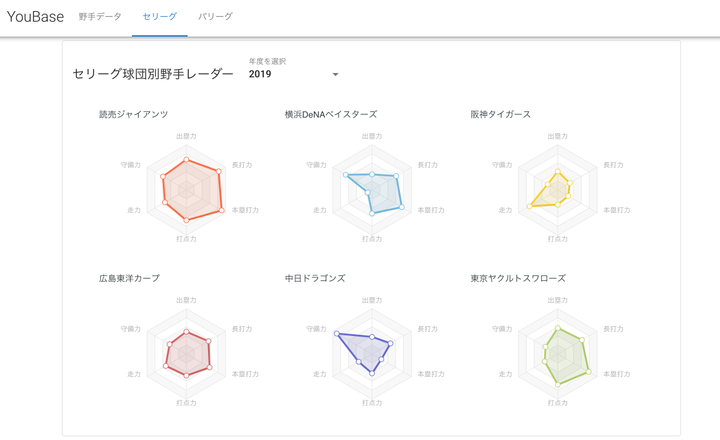Switch to the パリーグ tab
Image resolution: width=720 pixels, height=440 pixels.
click(x=215, y=17)
